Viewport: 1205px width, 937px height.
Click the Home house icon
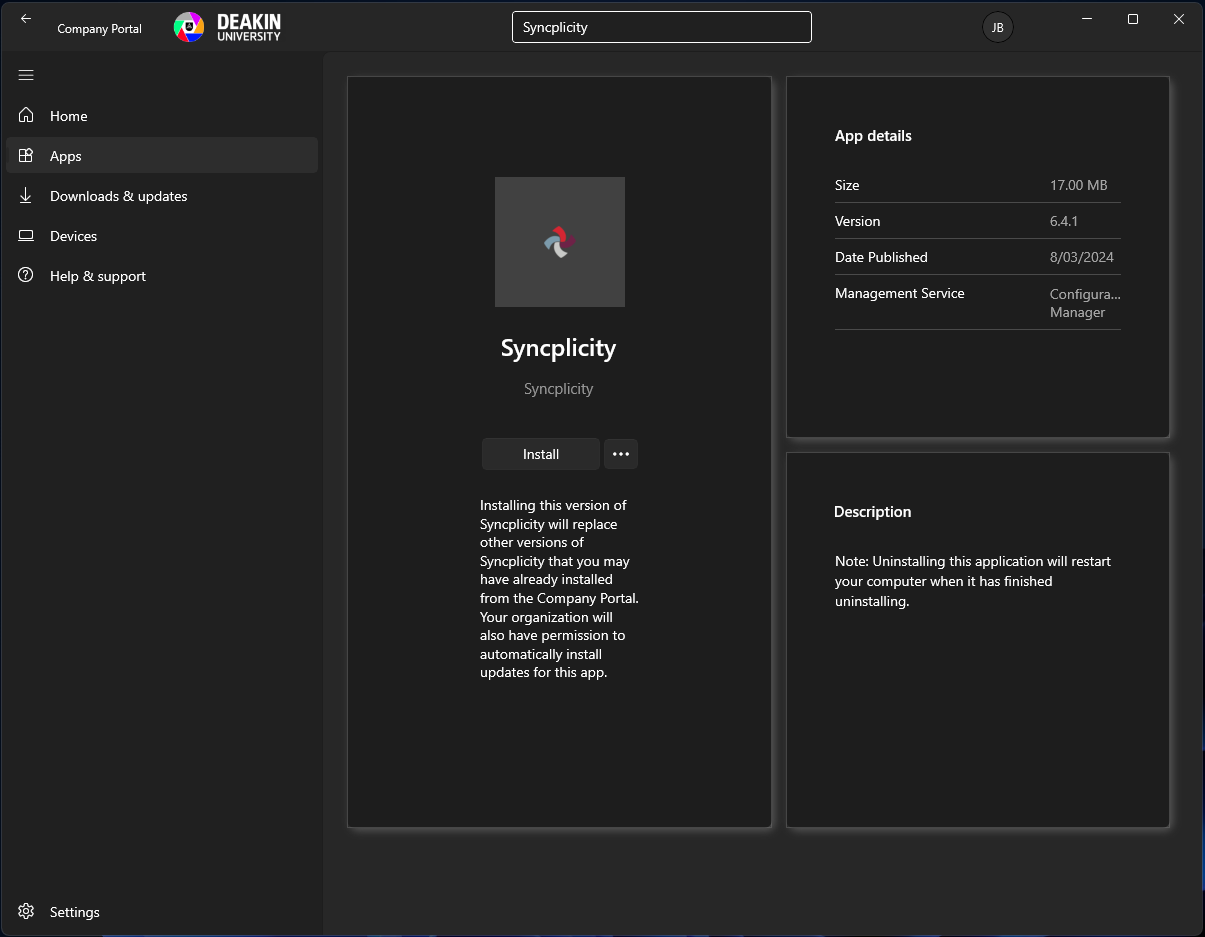coord(26,116)
